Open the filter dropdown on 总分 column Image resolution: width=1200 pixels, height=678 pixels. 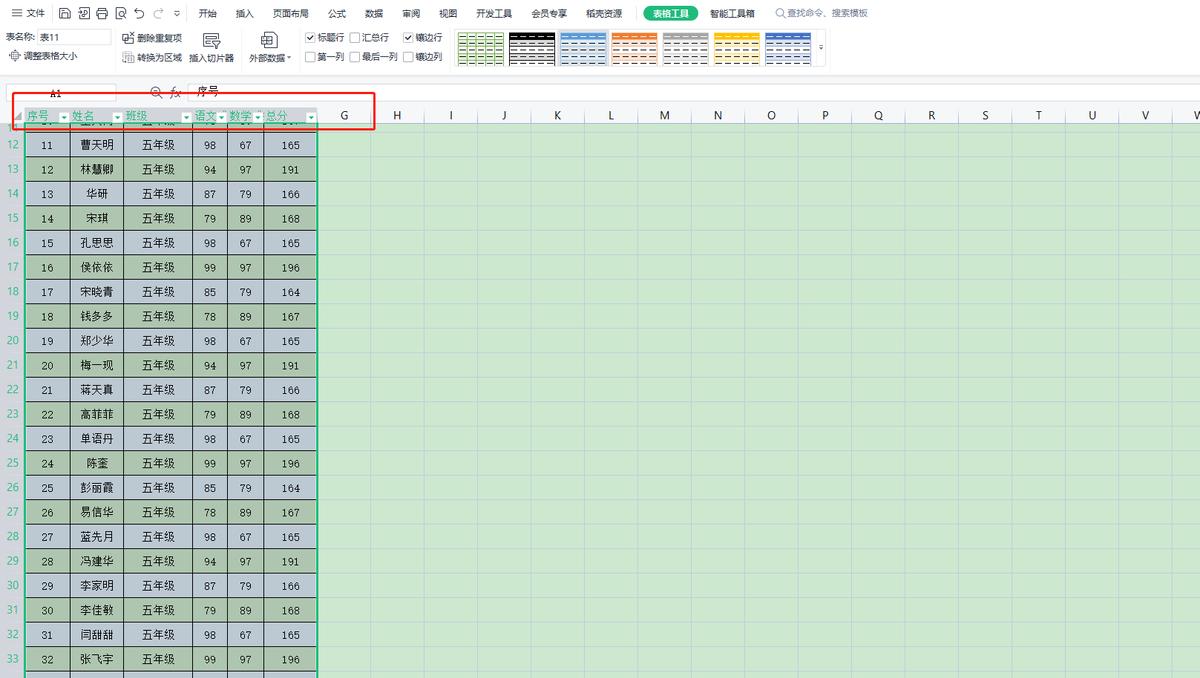pos(311,116)
